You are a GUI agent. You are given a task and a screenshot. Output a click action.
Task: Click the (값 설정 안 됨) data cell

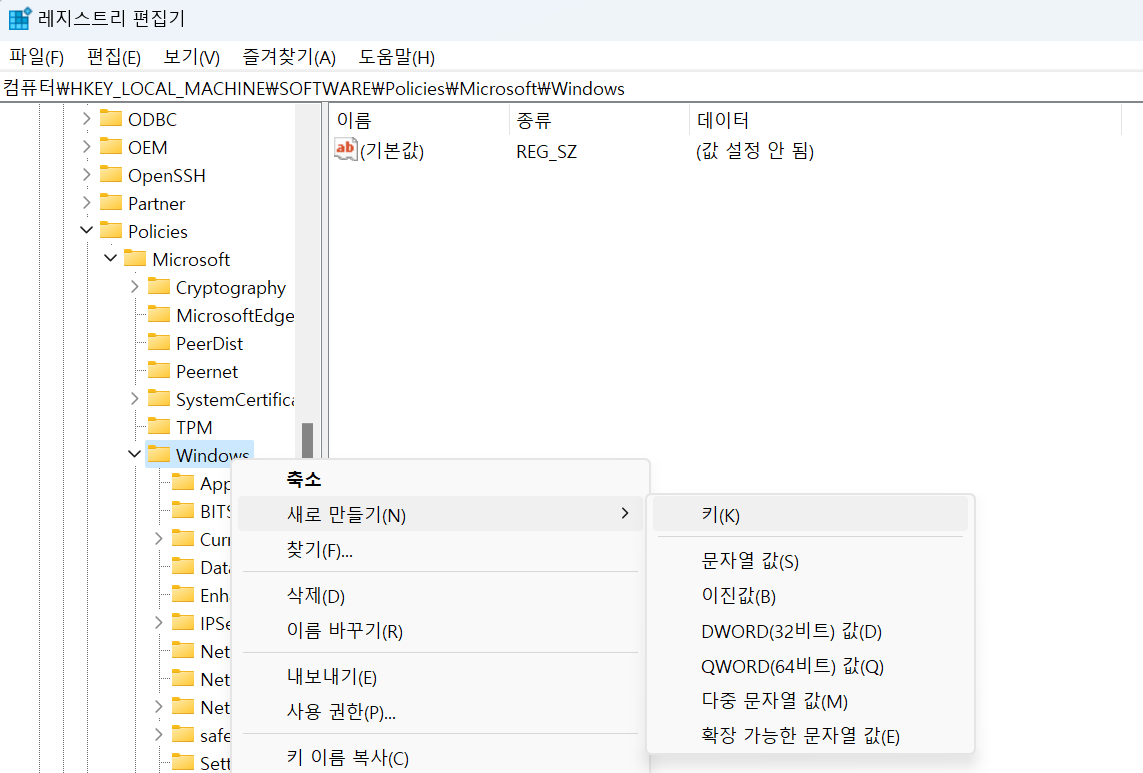755,150
